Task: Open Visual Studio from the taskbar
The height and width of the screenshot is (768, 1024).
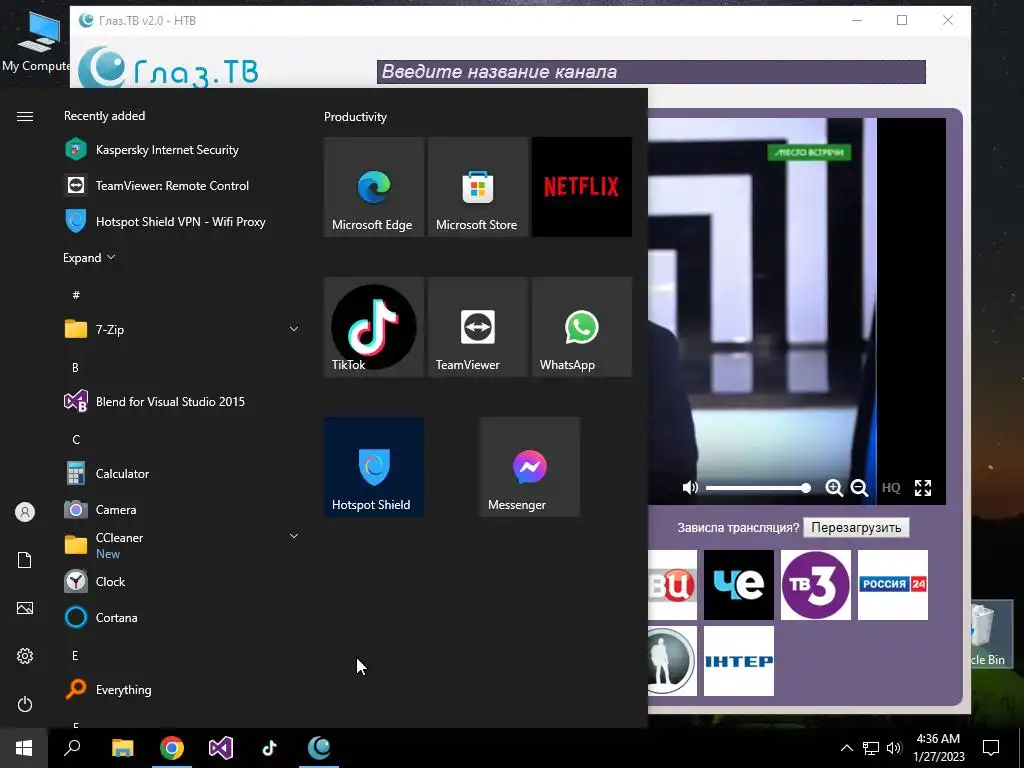Action: (221, 748)
